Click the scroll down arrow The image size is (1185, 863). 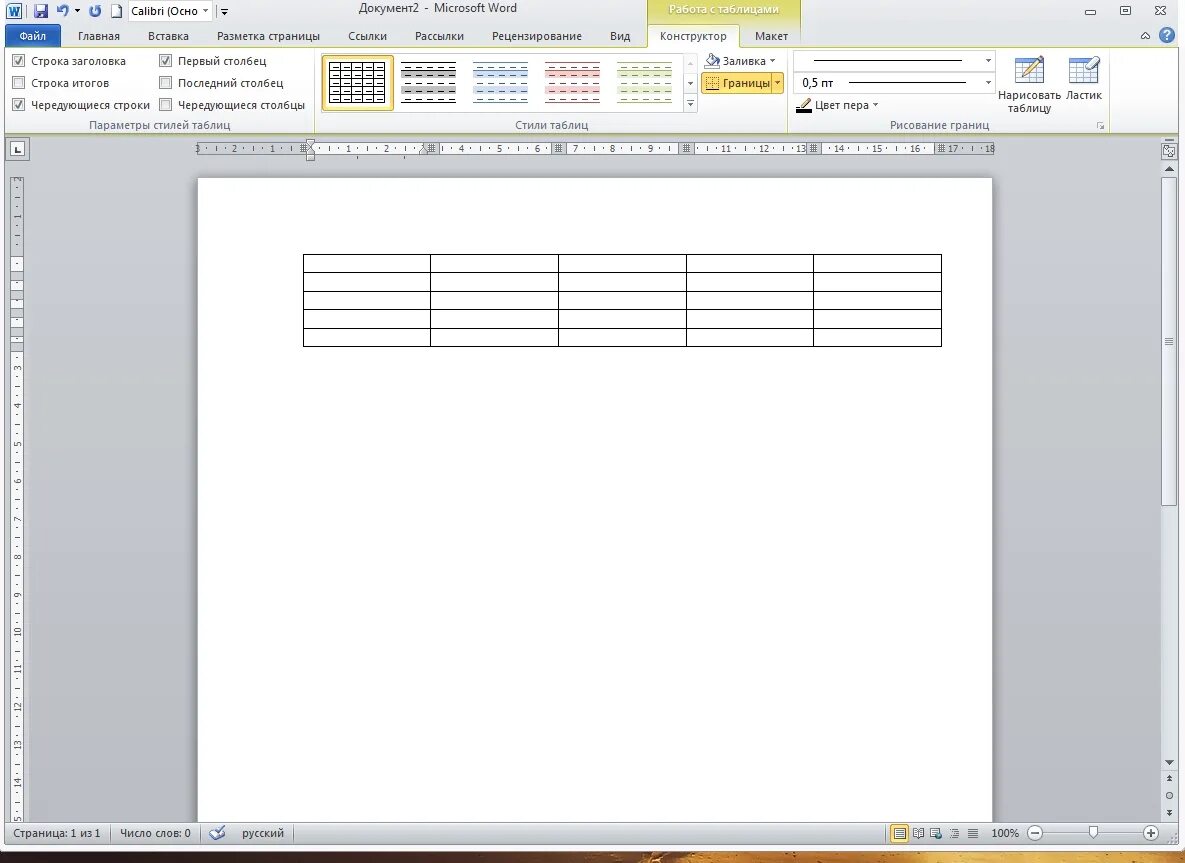(x=1169, y=762)
